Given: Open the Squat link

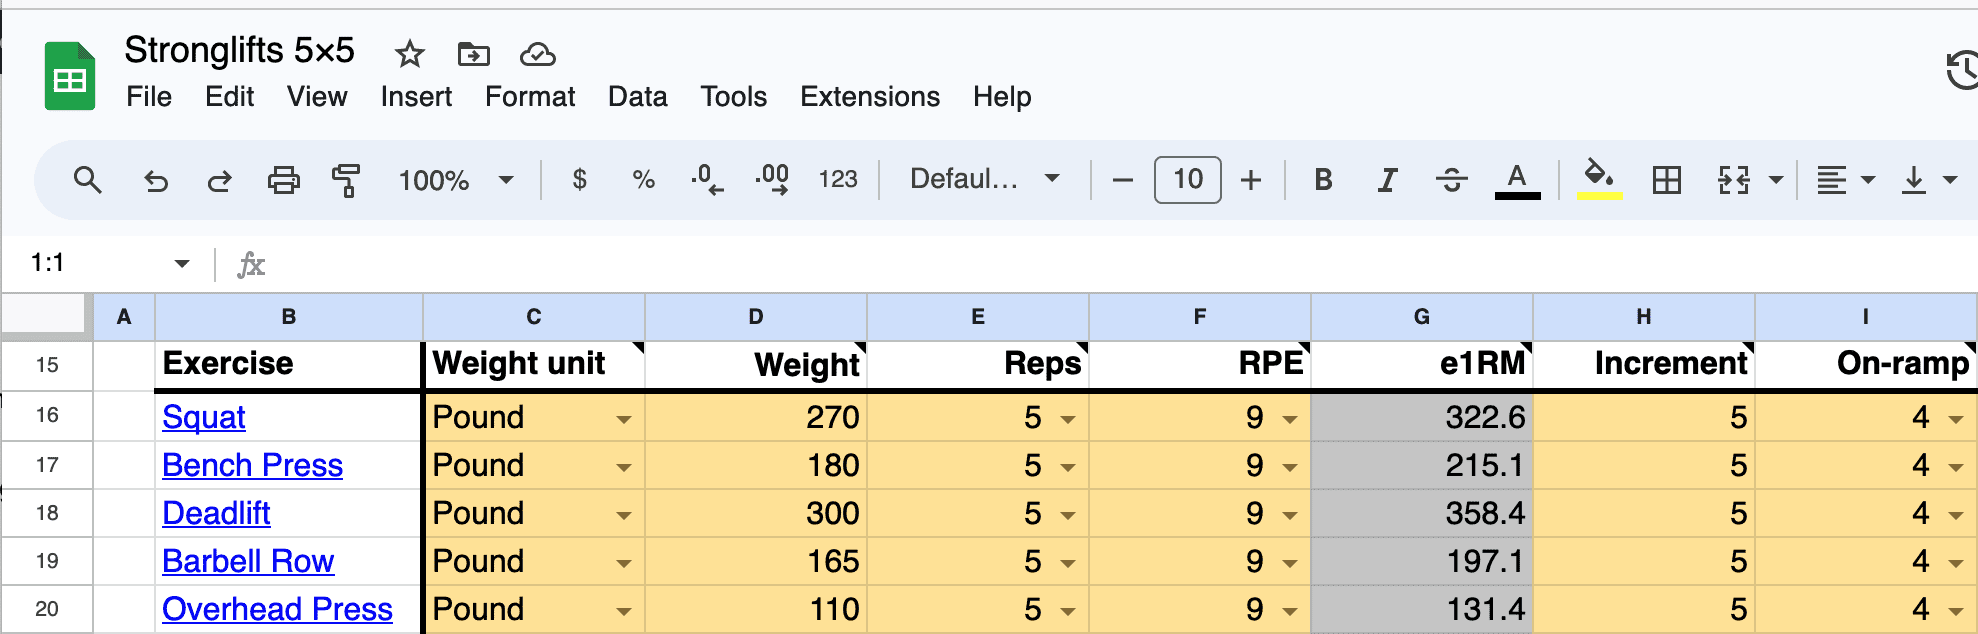Looking at the screenshot, I should 204,417.
